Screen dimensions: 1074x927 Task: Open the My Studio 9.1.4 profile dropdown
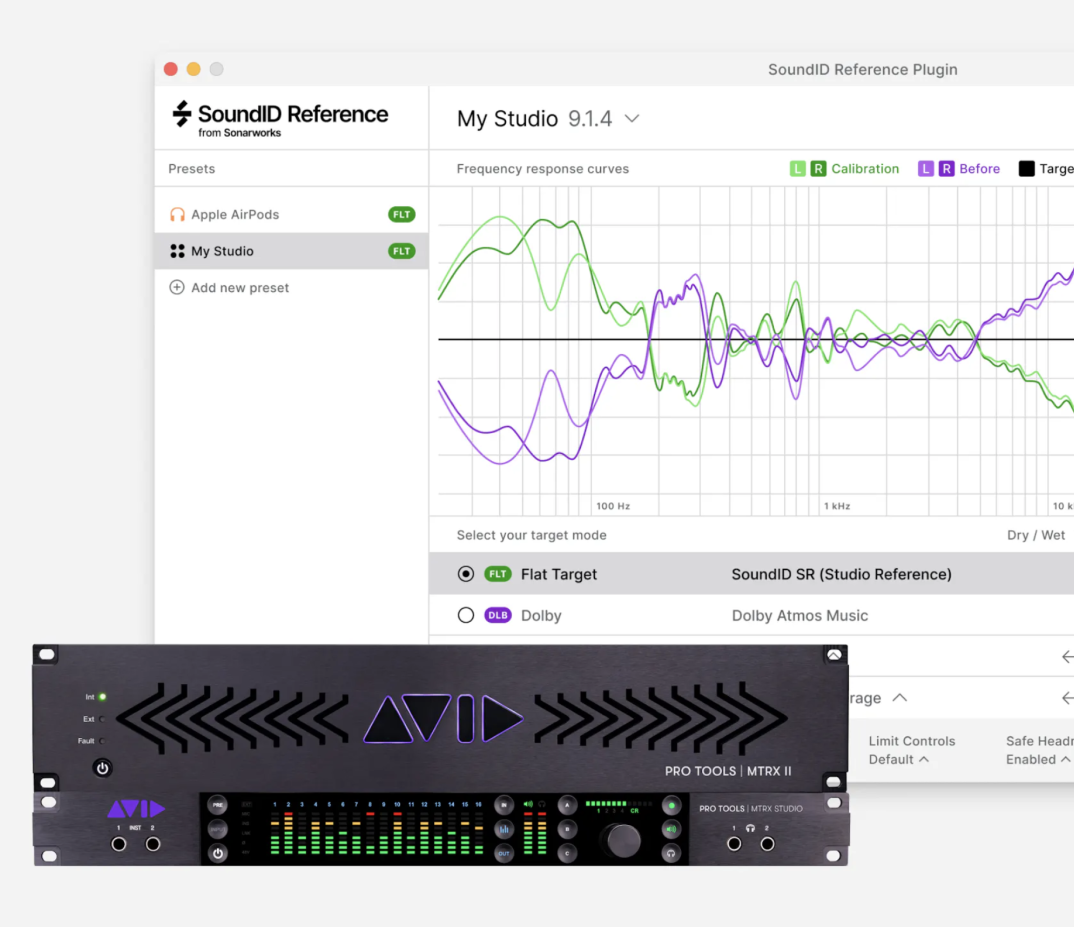pos(548,119)
